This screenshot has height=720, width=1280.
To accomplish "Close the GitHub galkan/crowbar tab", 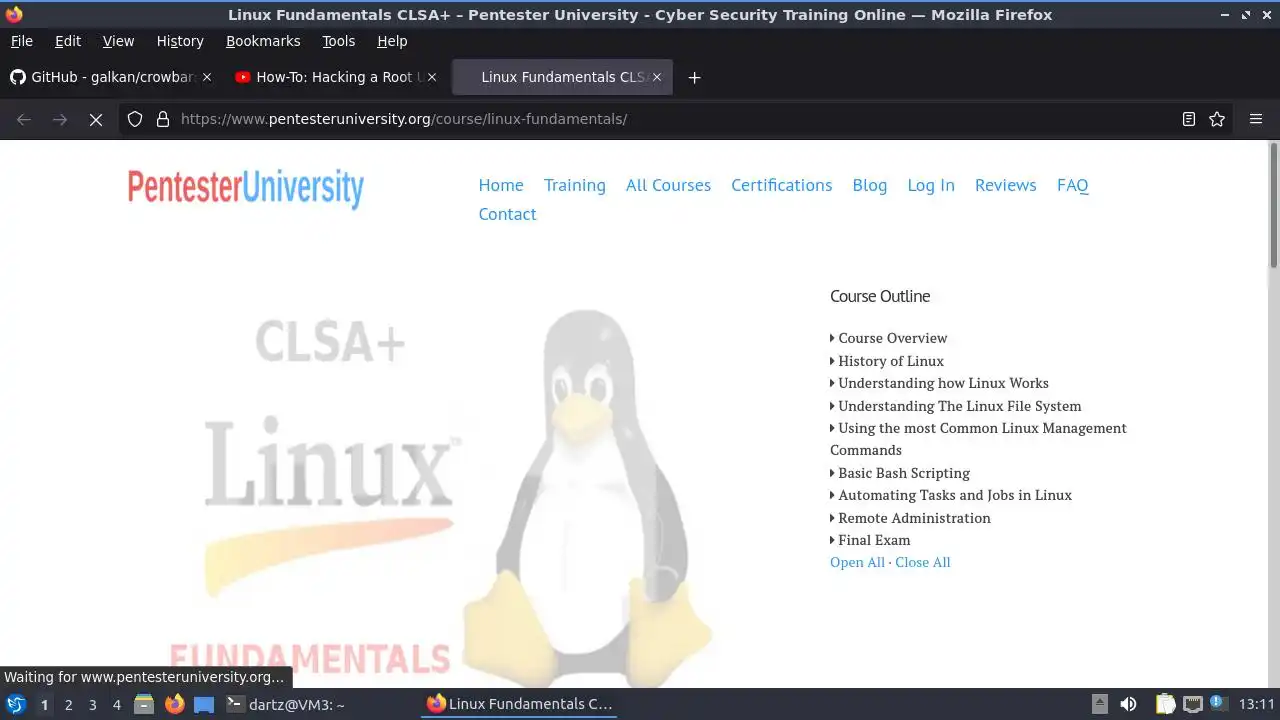I will [x=207, y=77].
